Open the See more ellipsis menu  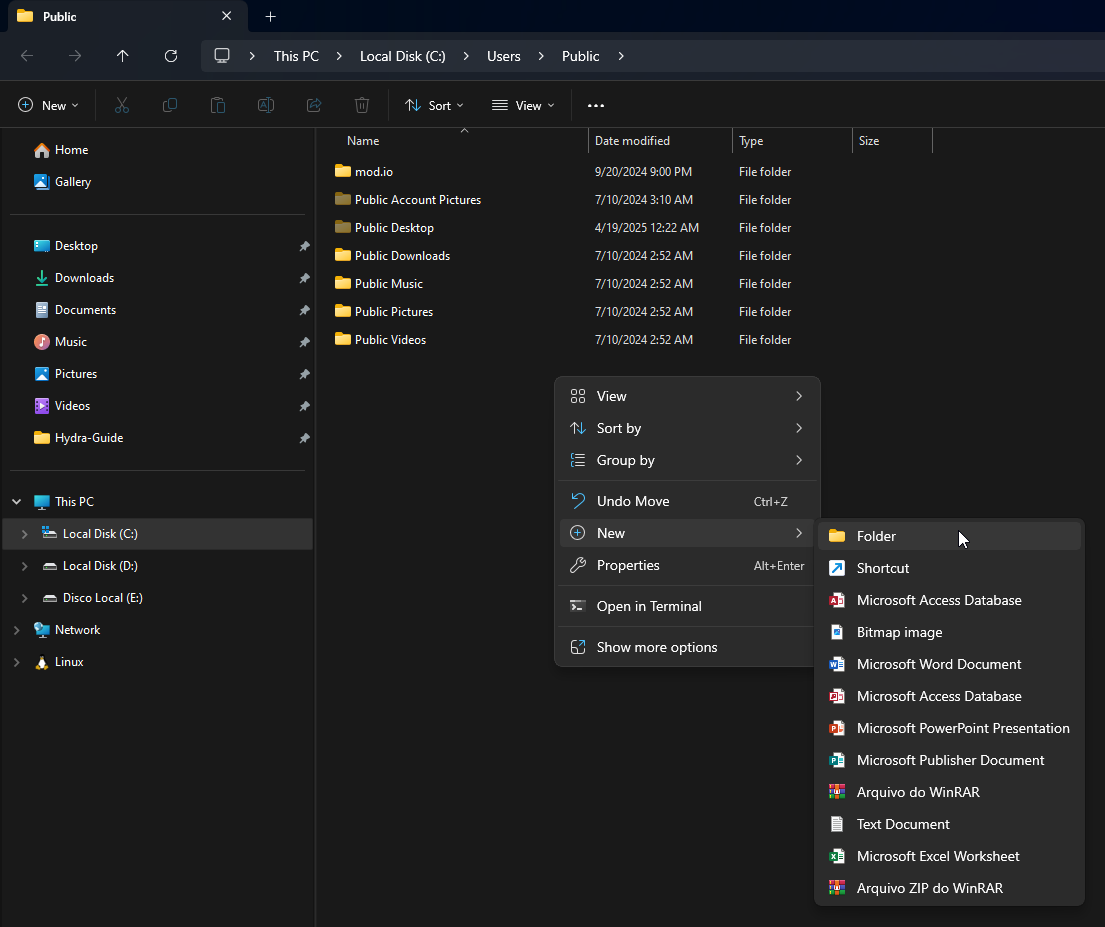click(595, 106)
